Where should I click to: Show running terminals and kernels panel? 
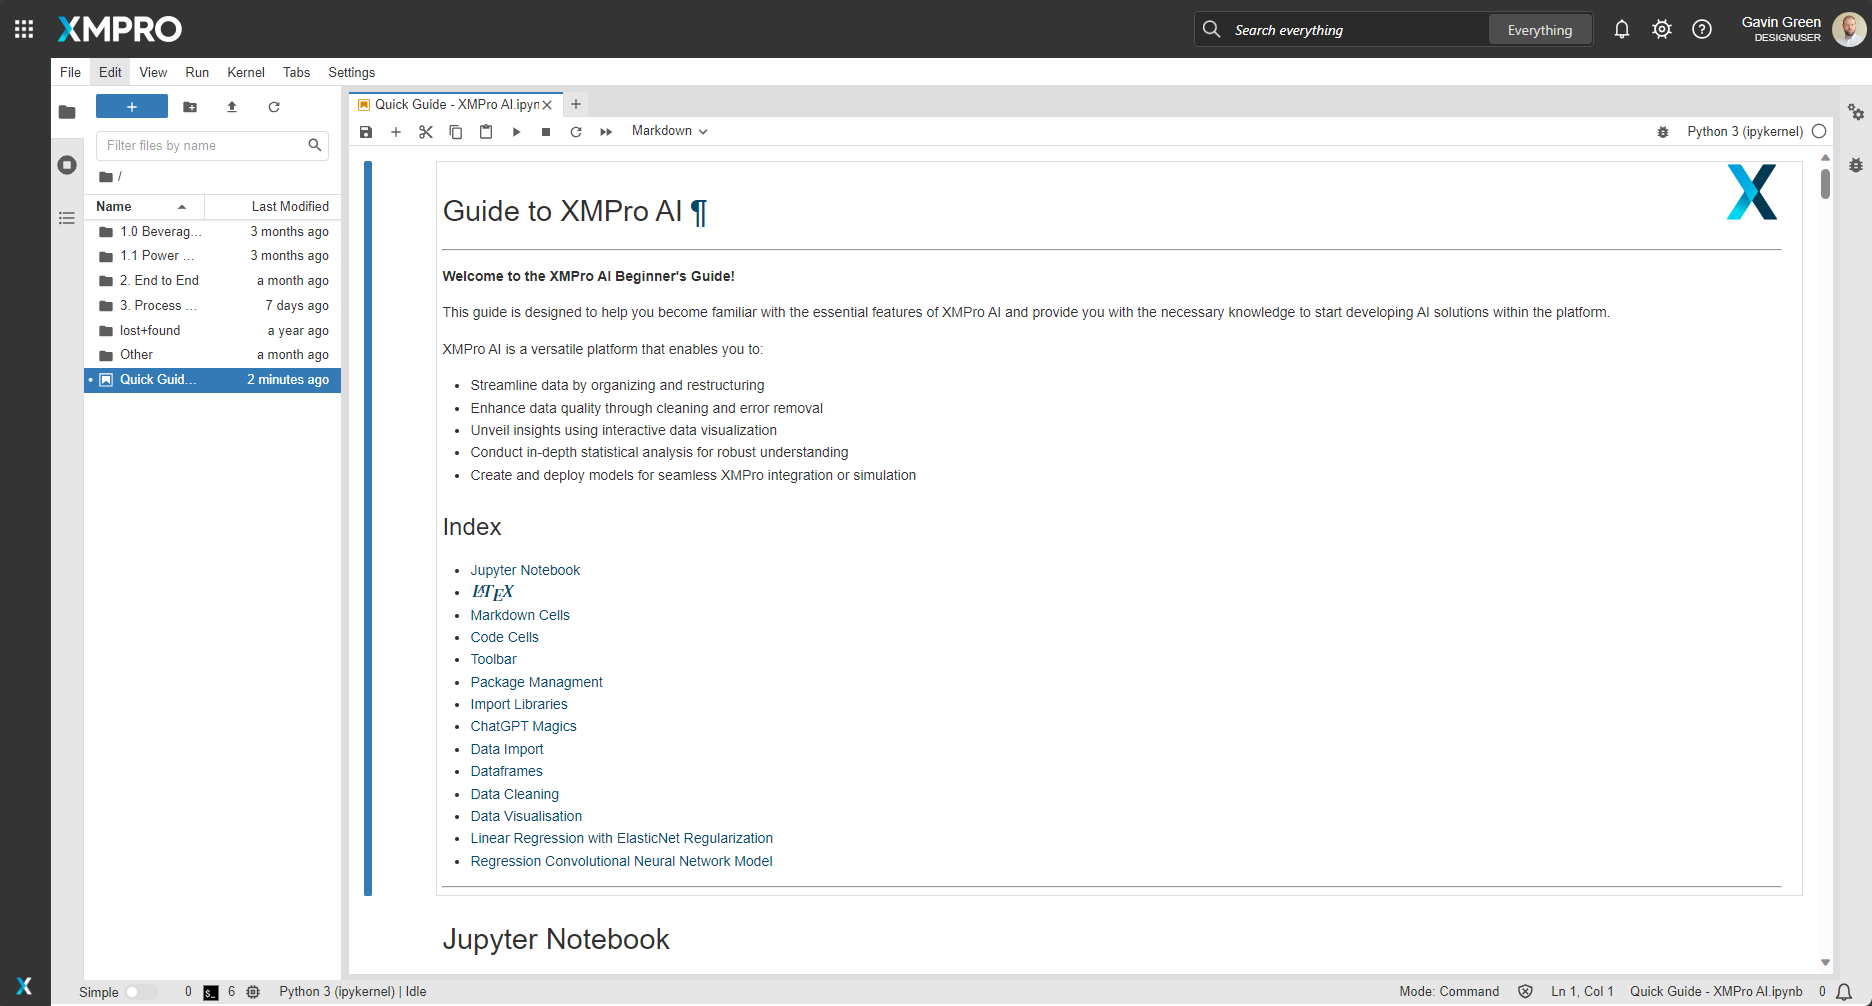(x=67, y=165)
